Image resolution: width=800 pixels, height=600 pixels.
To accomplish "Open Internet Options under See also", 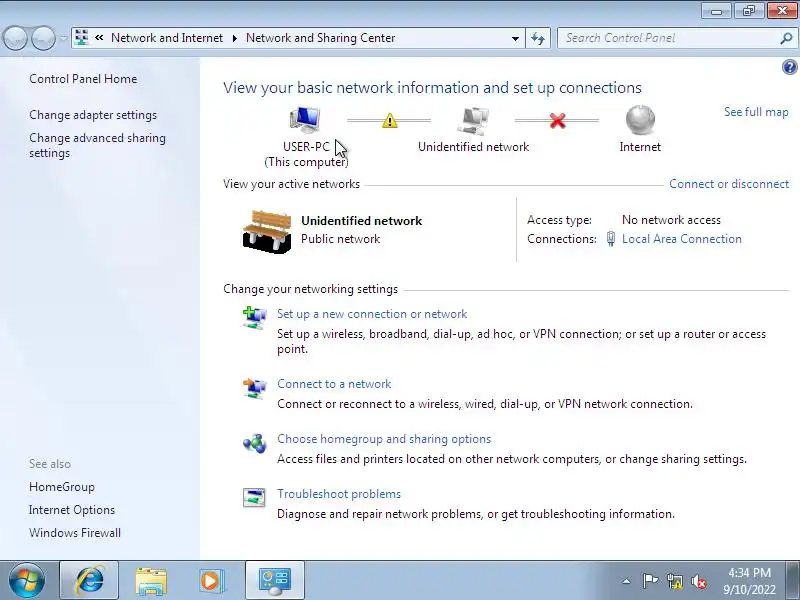I will [x=72, y=510].
